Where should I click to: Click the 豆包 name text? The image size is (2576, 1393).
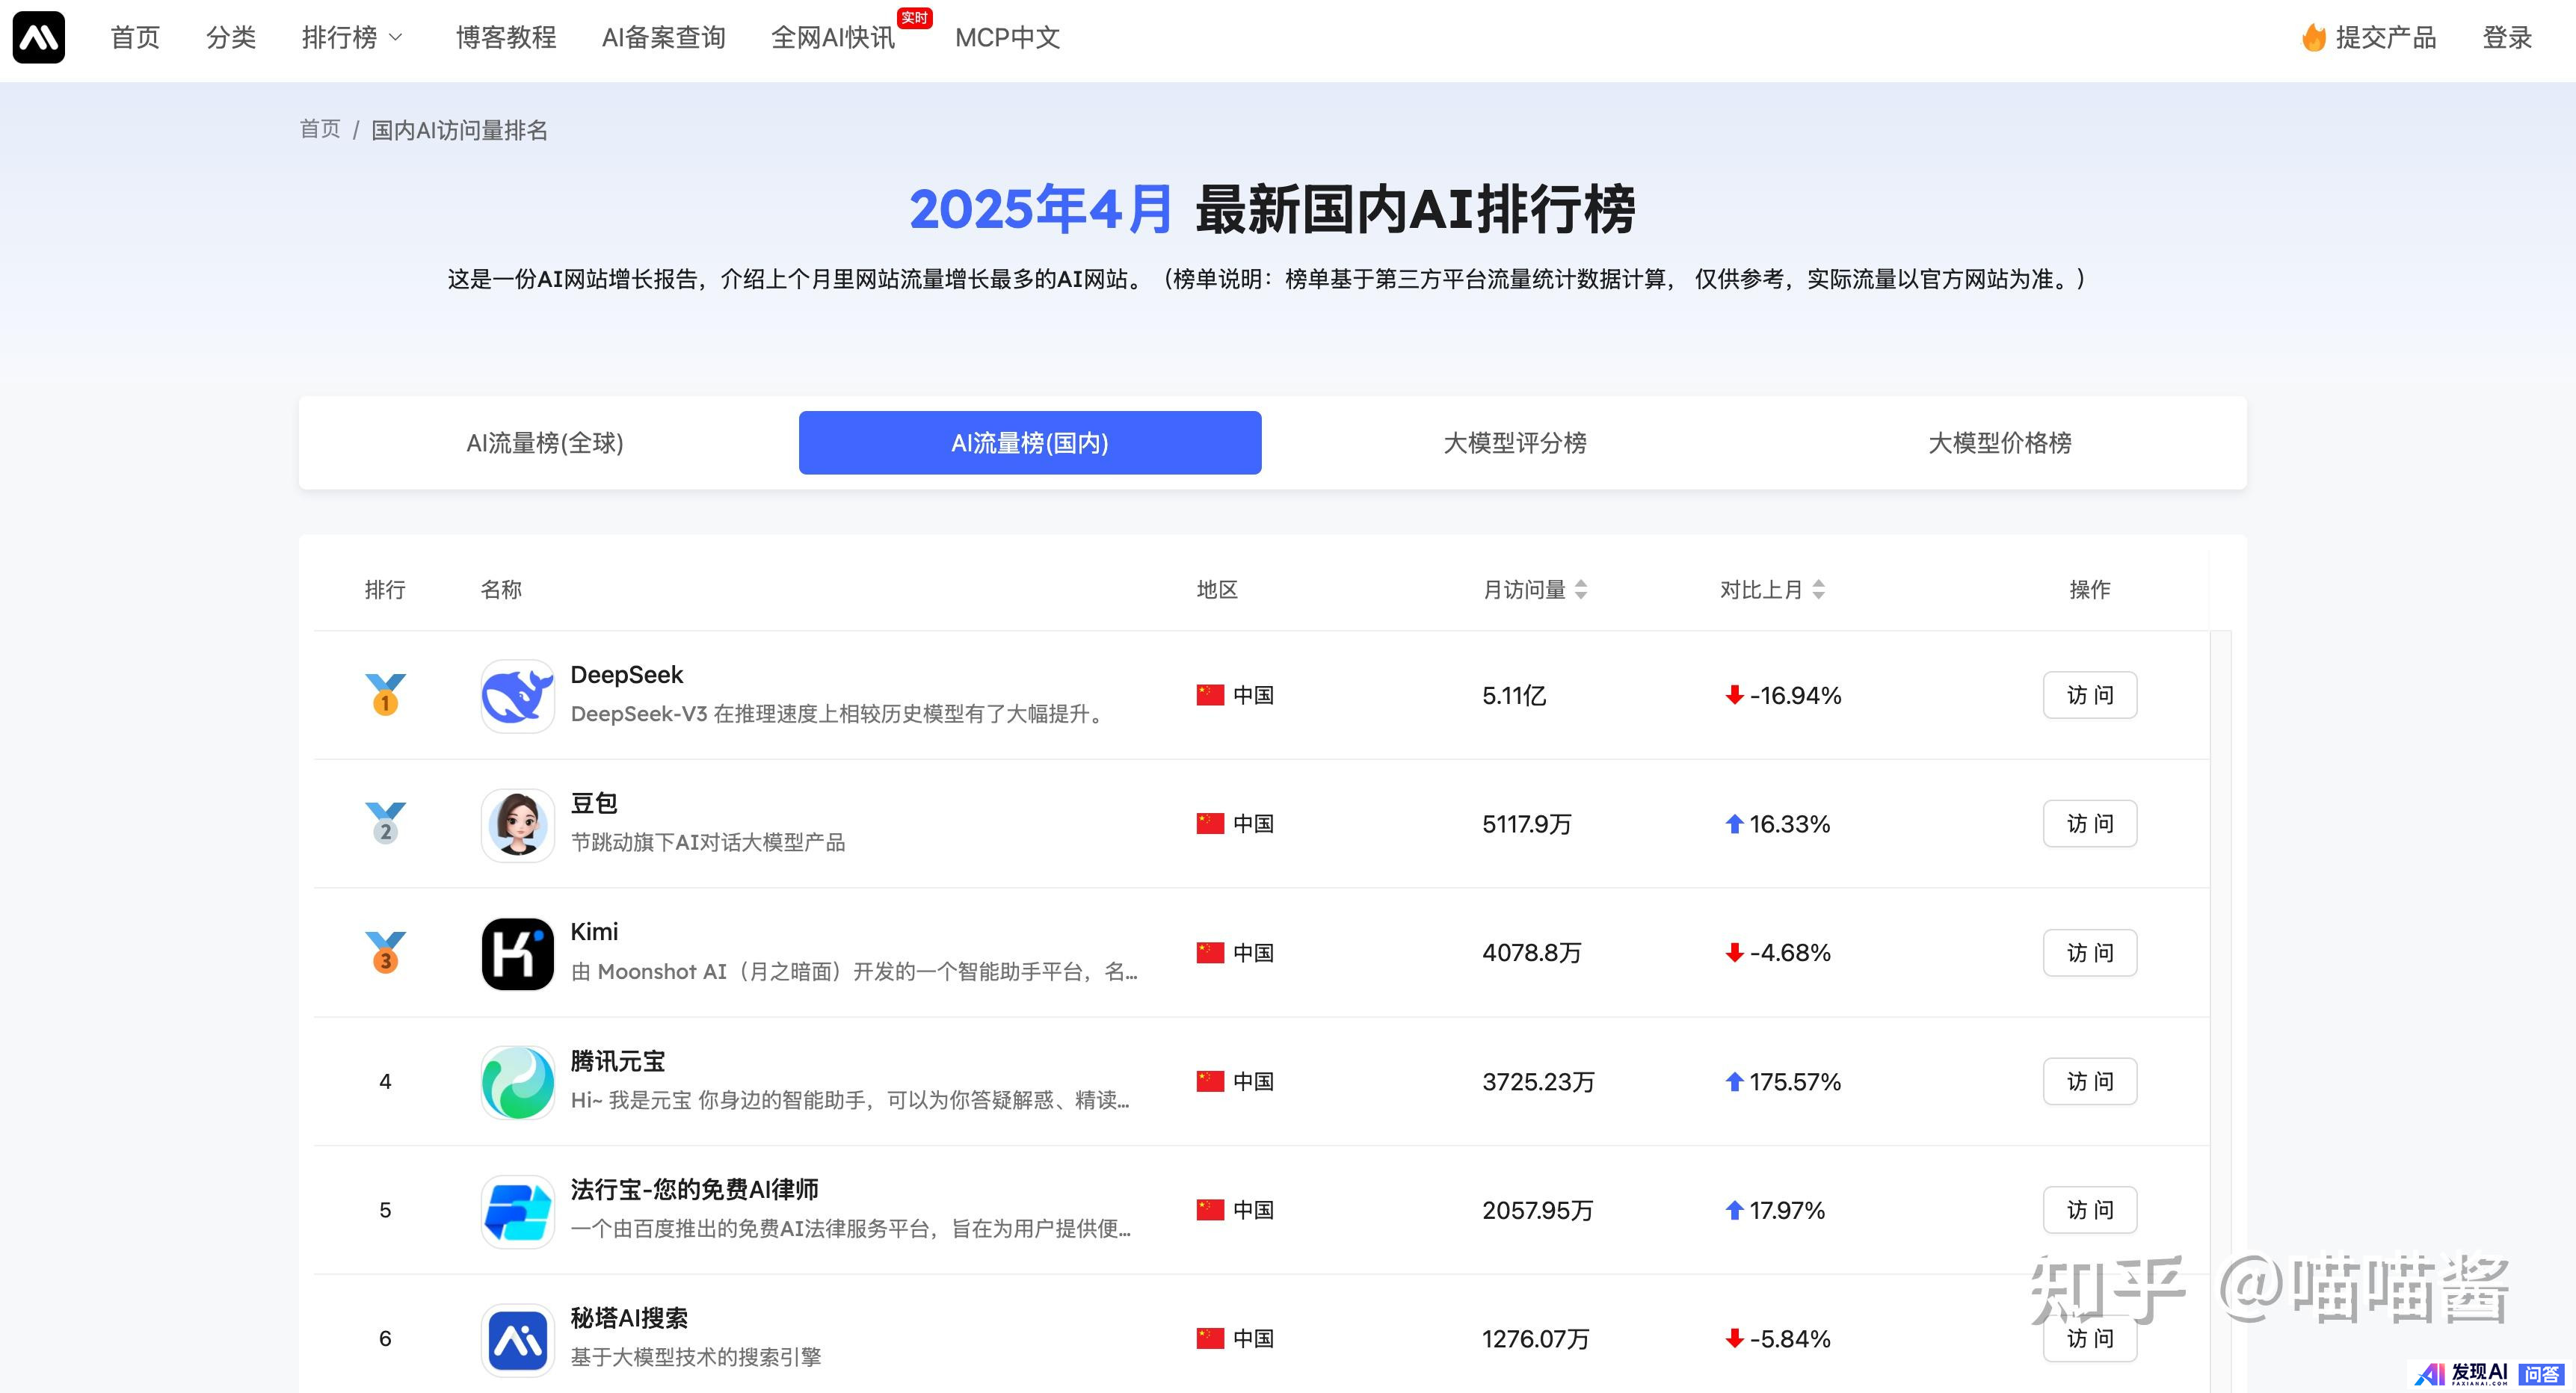(594, 803)
